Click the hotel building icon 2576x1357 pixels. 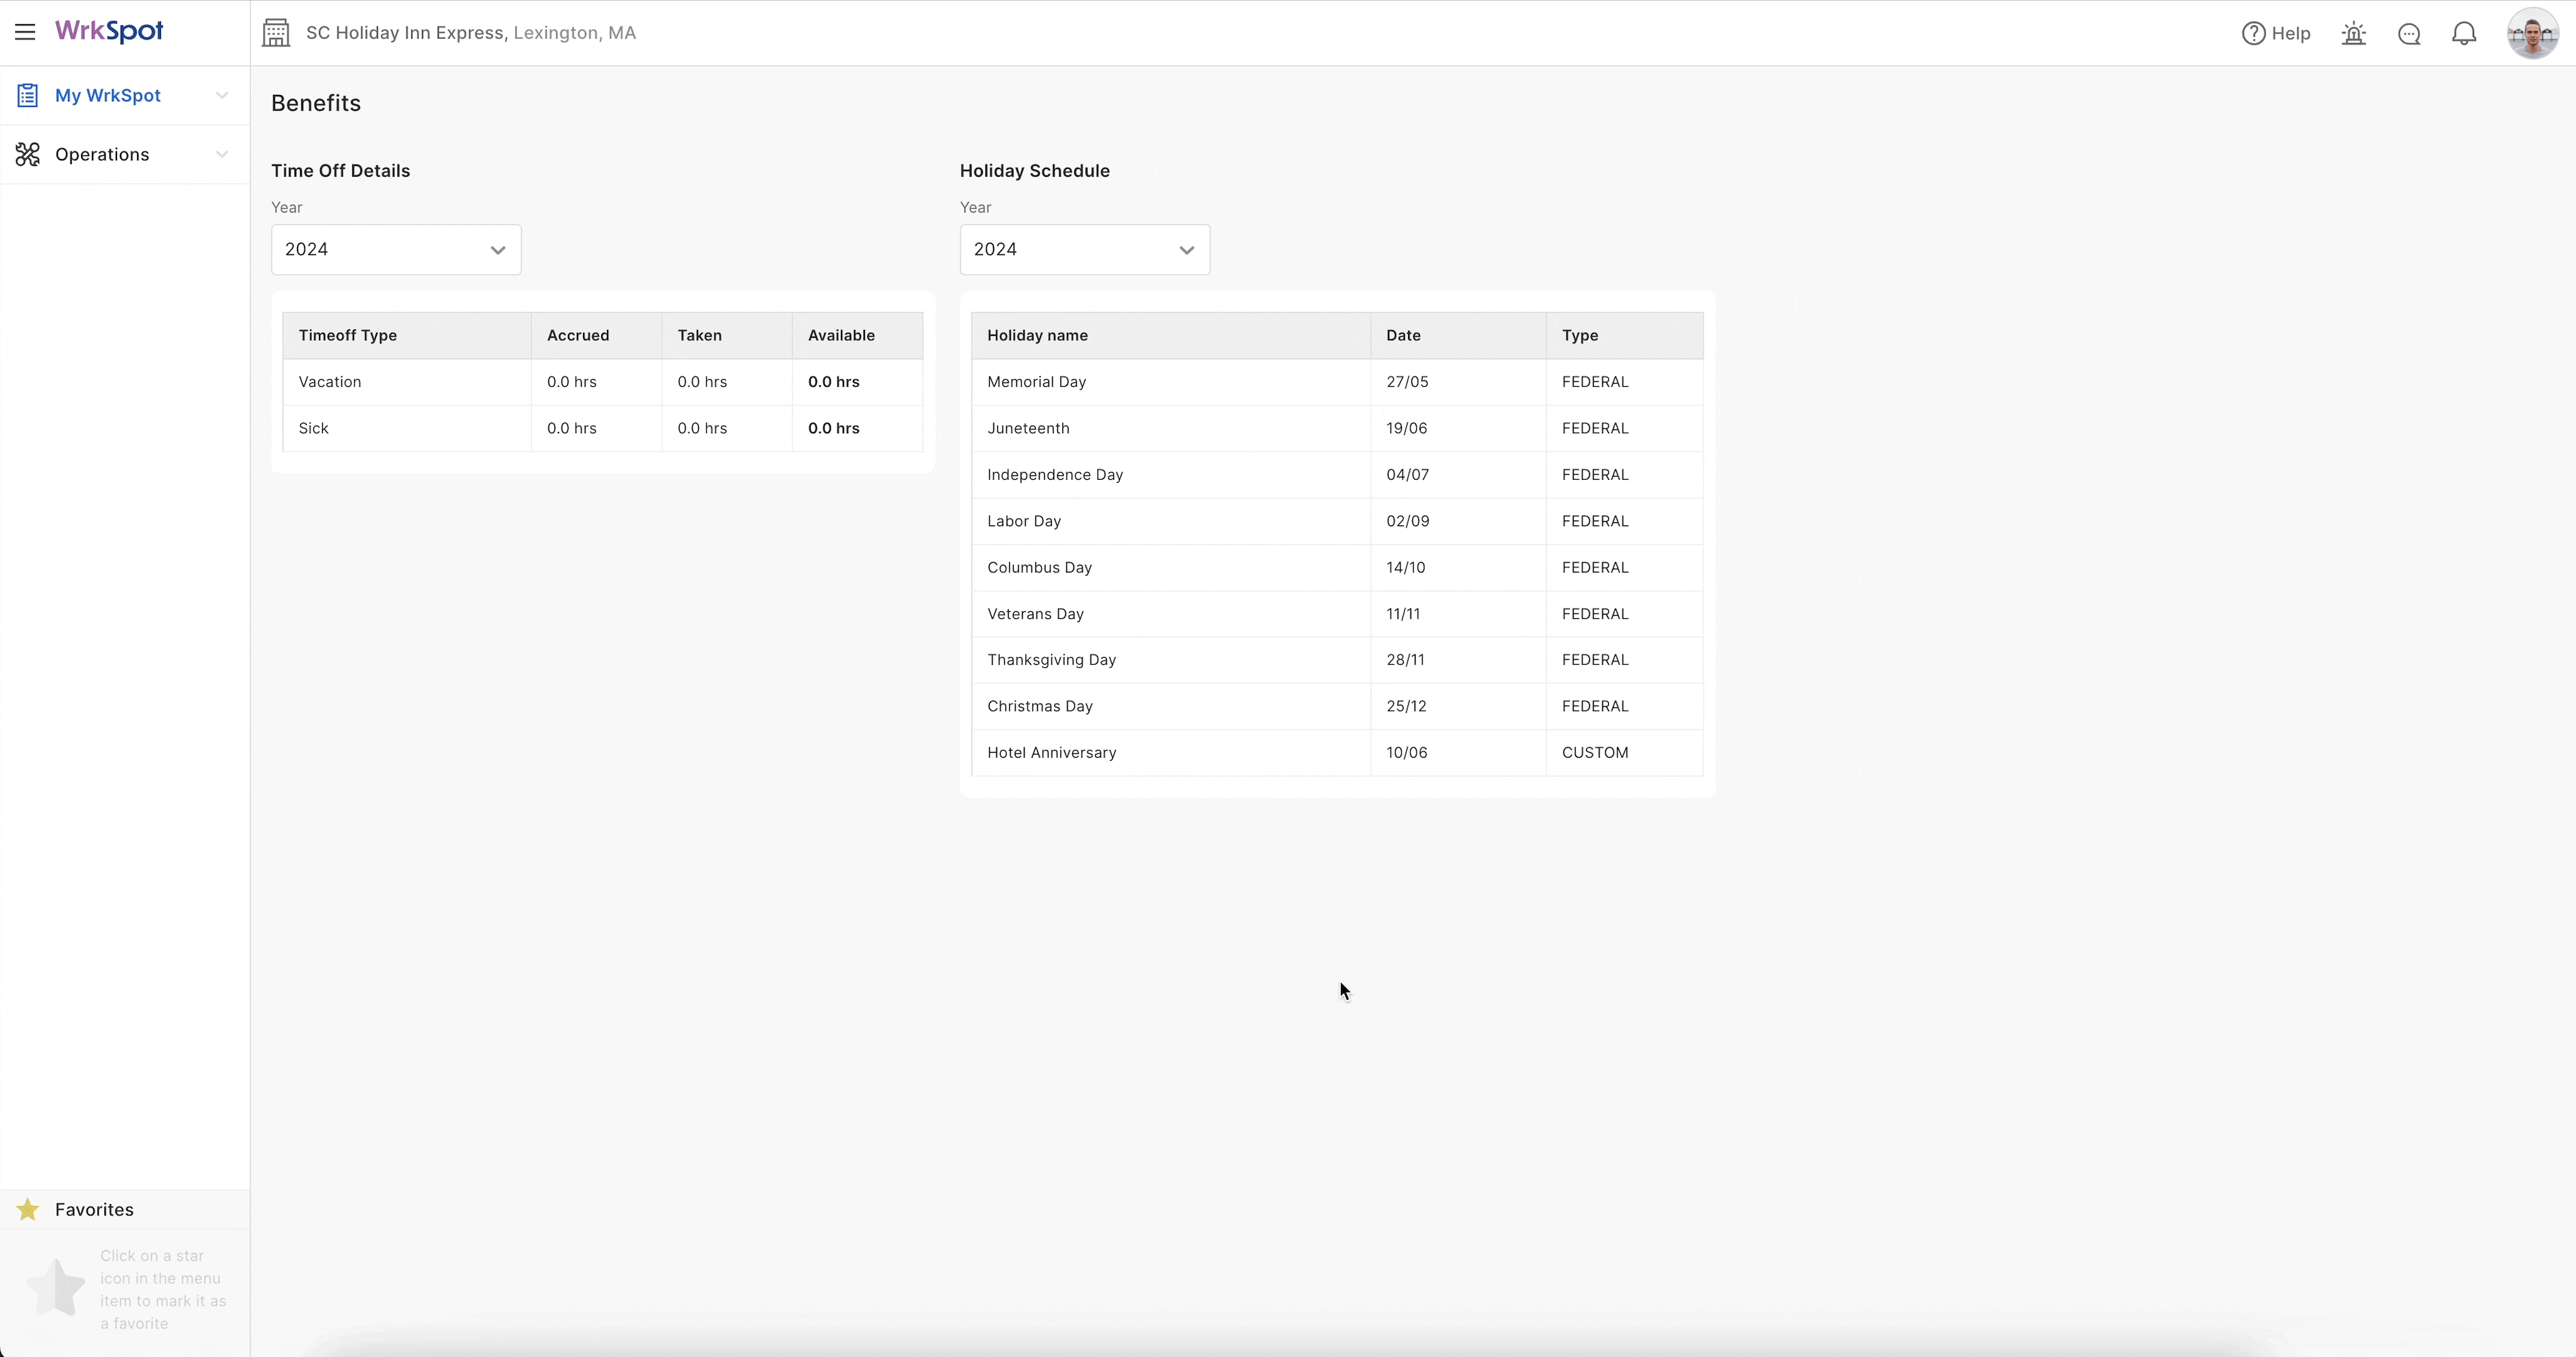coord(276,33)
